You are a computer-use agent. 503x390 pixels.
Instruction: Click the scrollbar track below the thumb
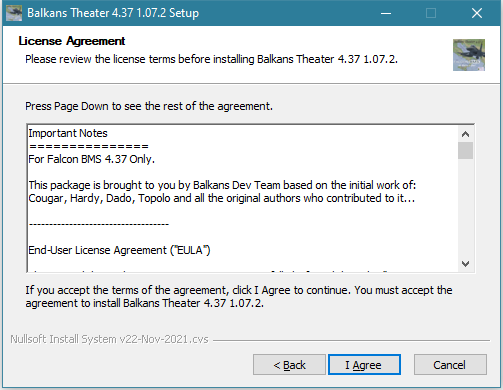tap(466, 207)
